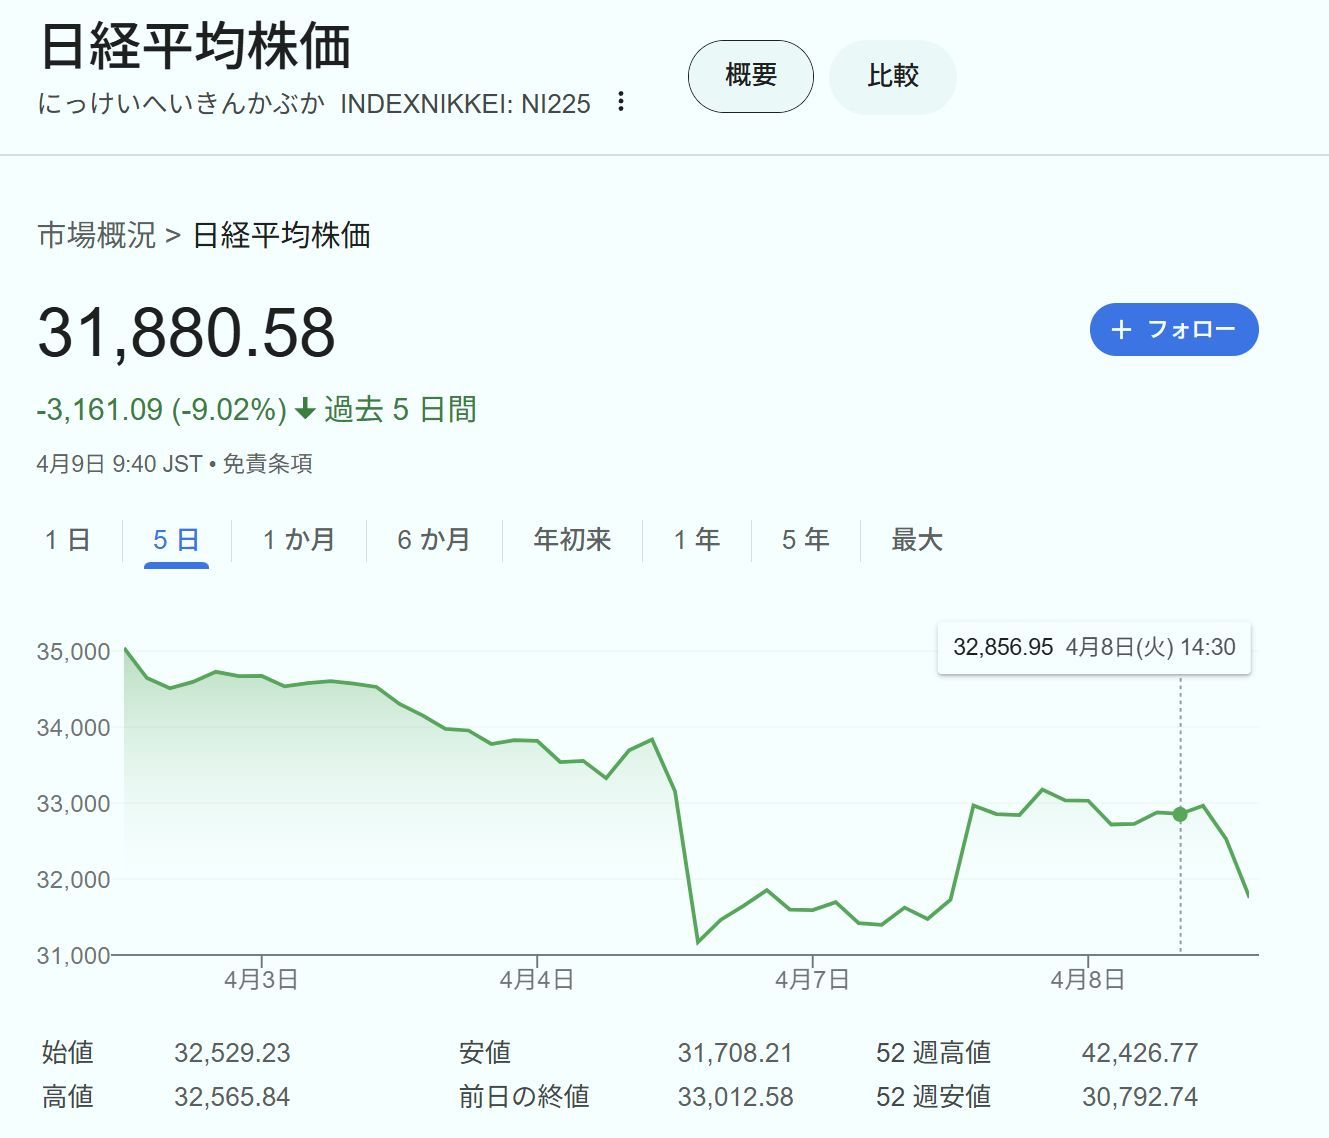
Task: Click the 4月7日 date axis label
Action: 812,979
